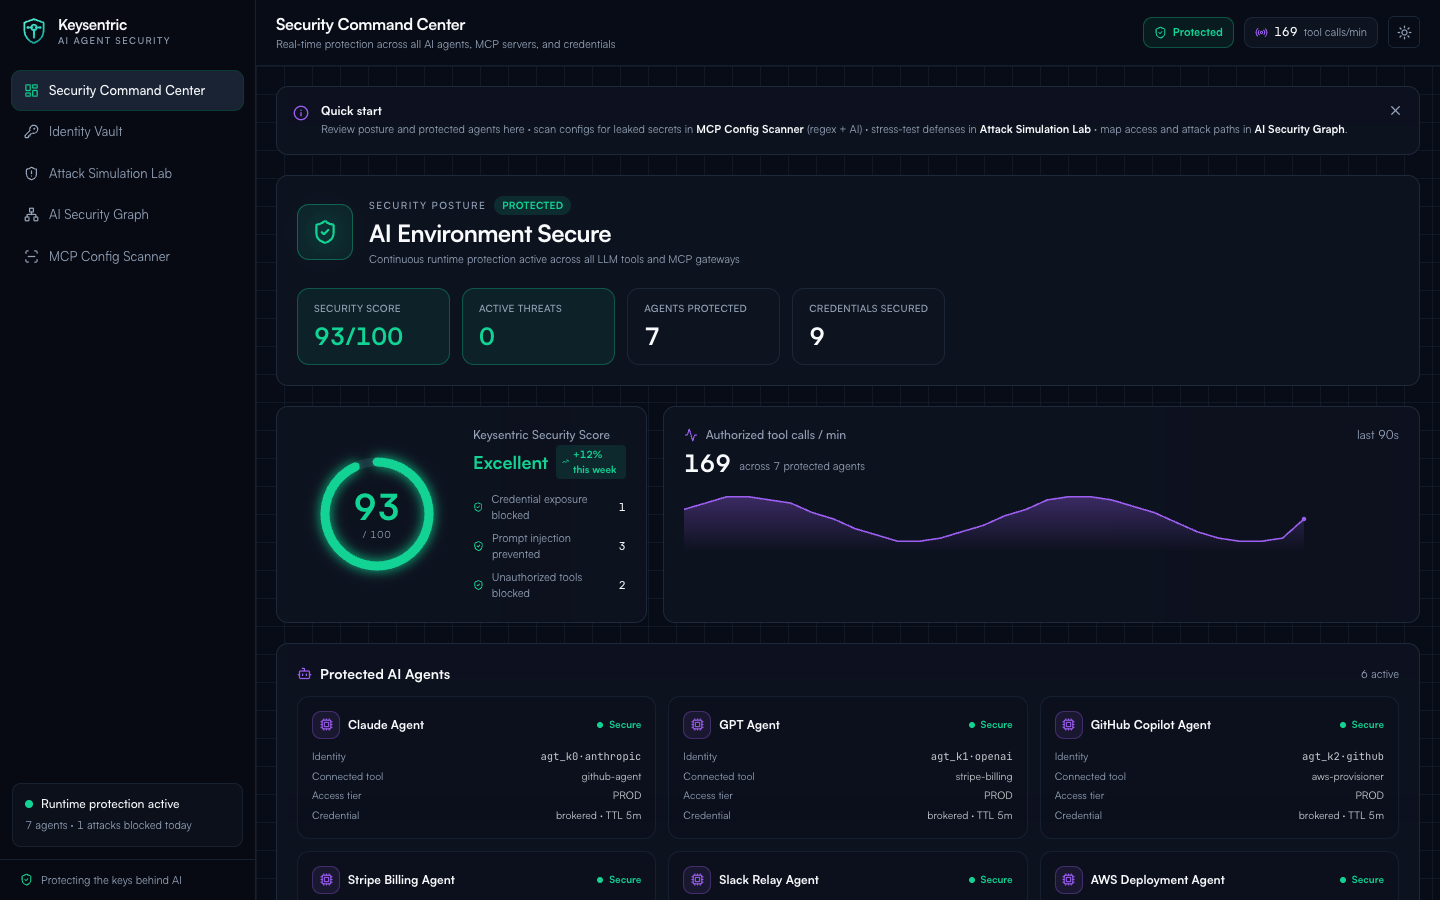Click the circular 93 score gauge
Image resolution: width=1440 pixels, height=900 pixels.
(x=377, y=514)
